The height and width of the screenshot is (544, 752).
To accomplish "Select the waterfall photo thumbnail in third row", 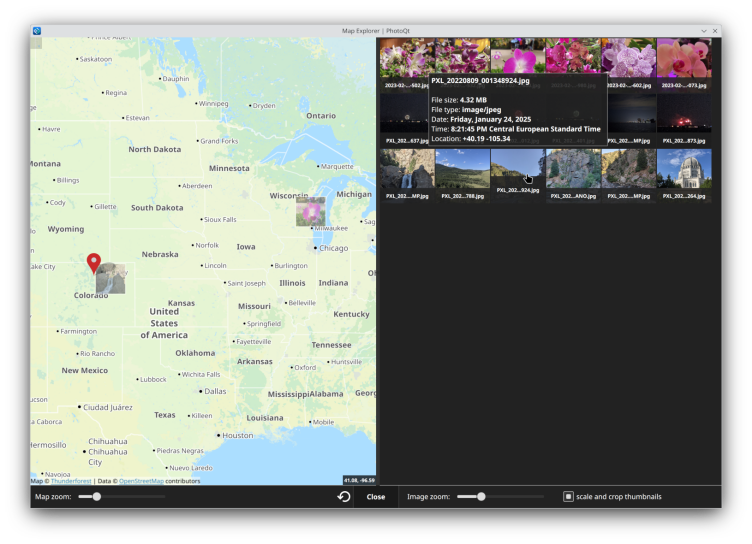I will point(407,169).
